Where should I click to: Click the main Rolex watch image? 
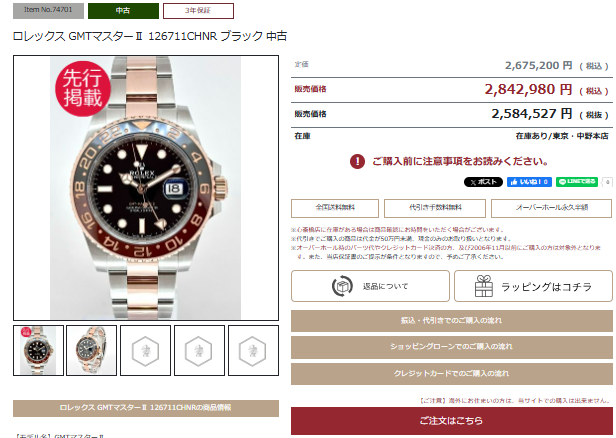[146, 188]
